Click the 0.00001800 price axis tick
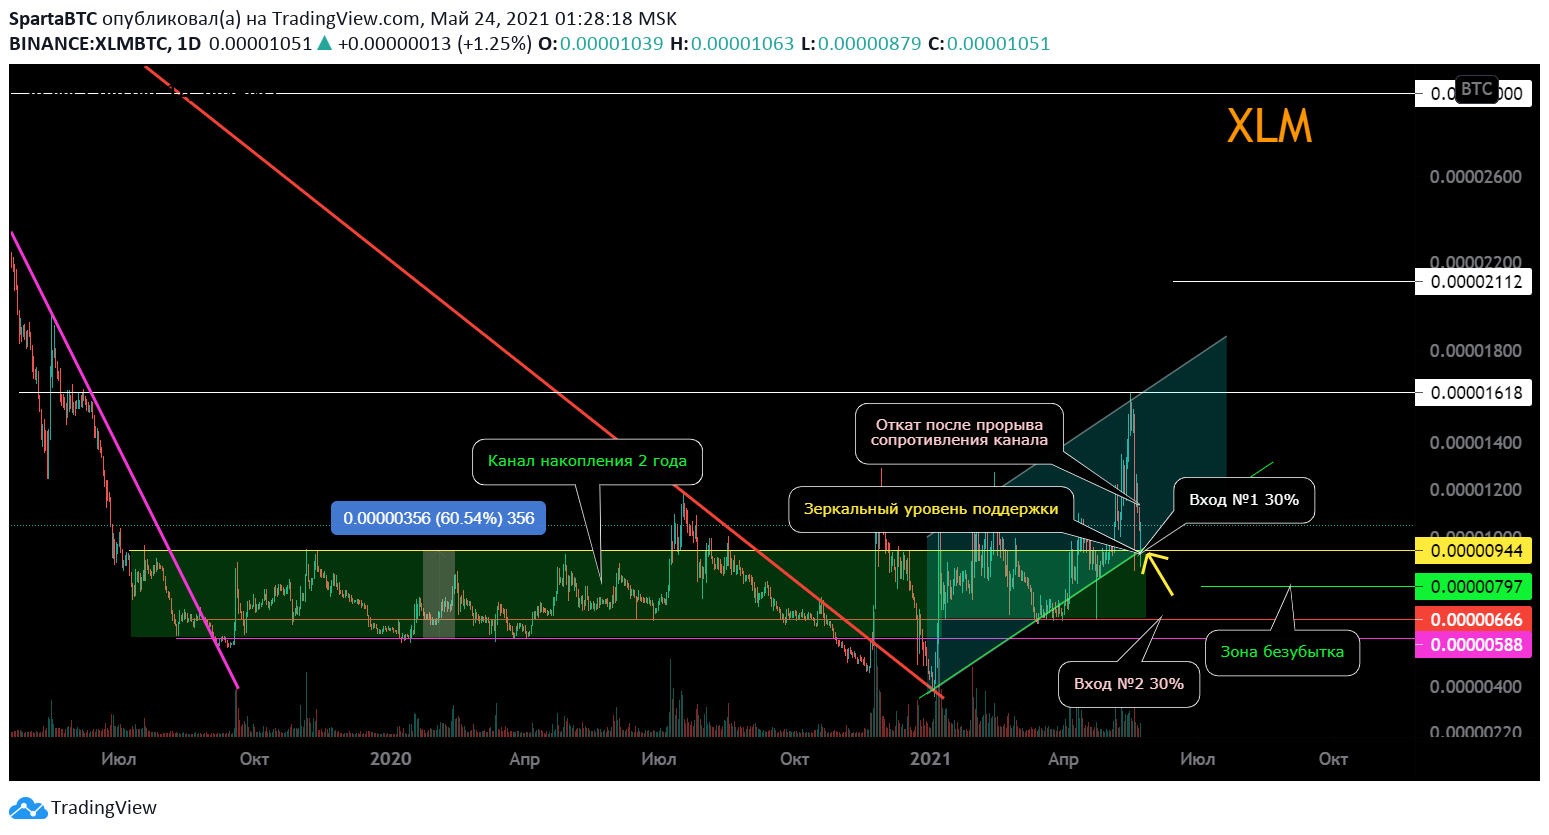The width and height of the screenshot is (1549, 835). tap(1476, 351)
